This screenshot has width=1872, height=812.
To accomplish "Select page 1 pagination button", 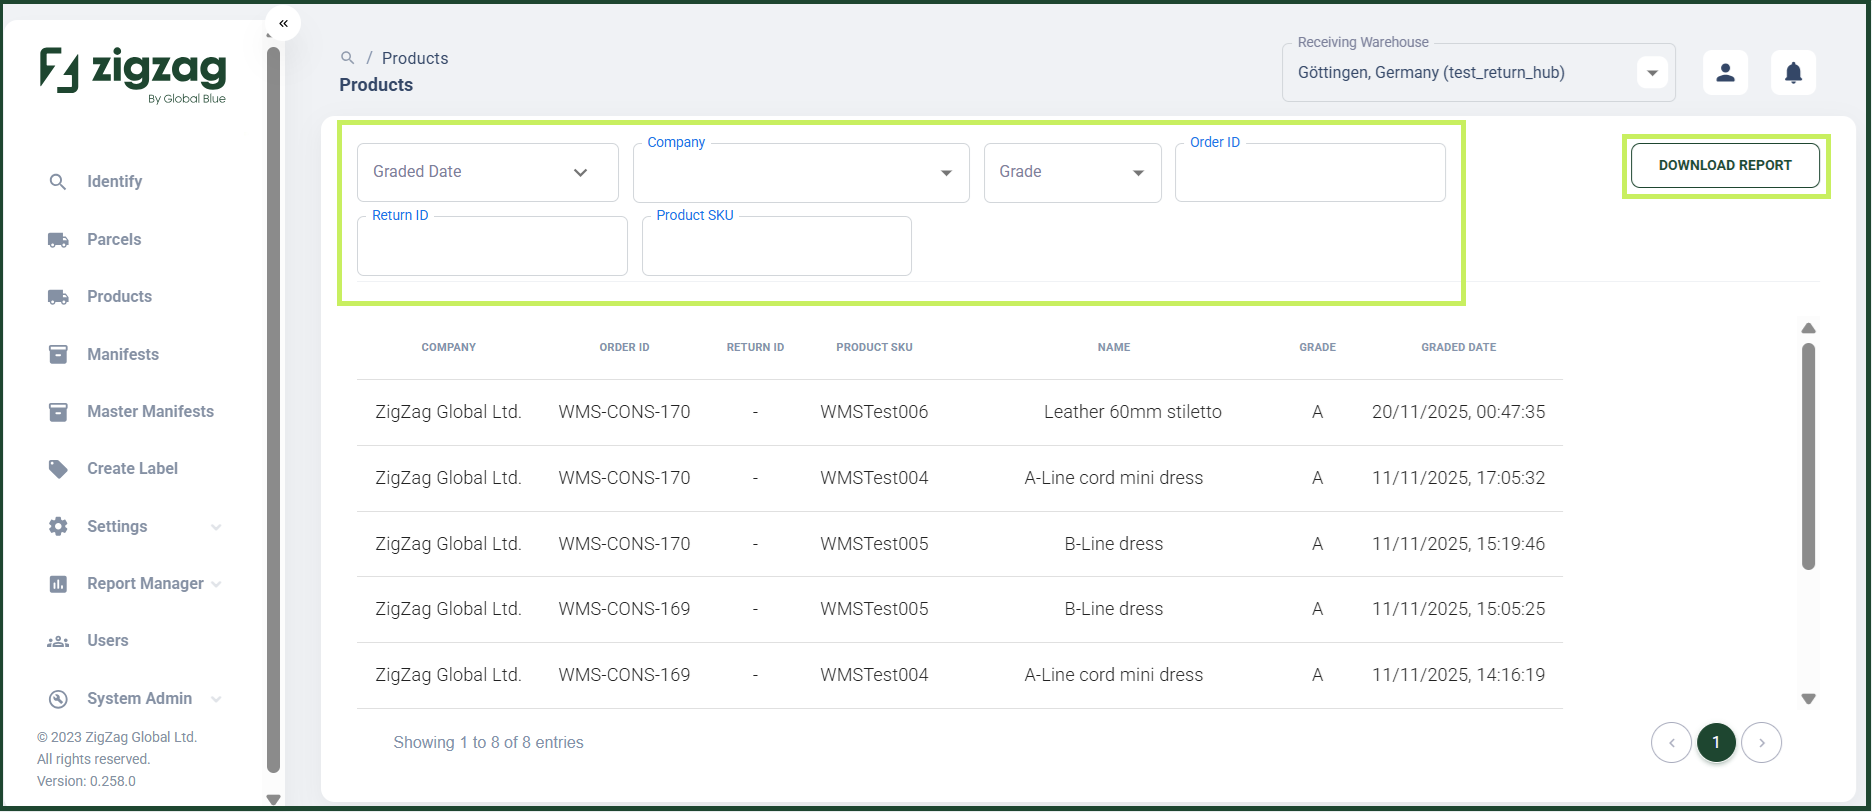I will pos(1716,743).
